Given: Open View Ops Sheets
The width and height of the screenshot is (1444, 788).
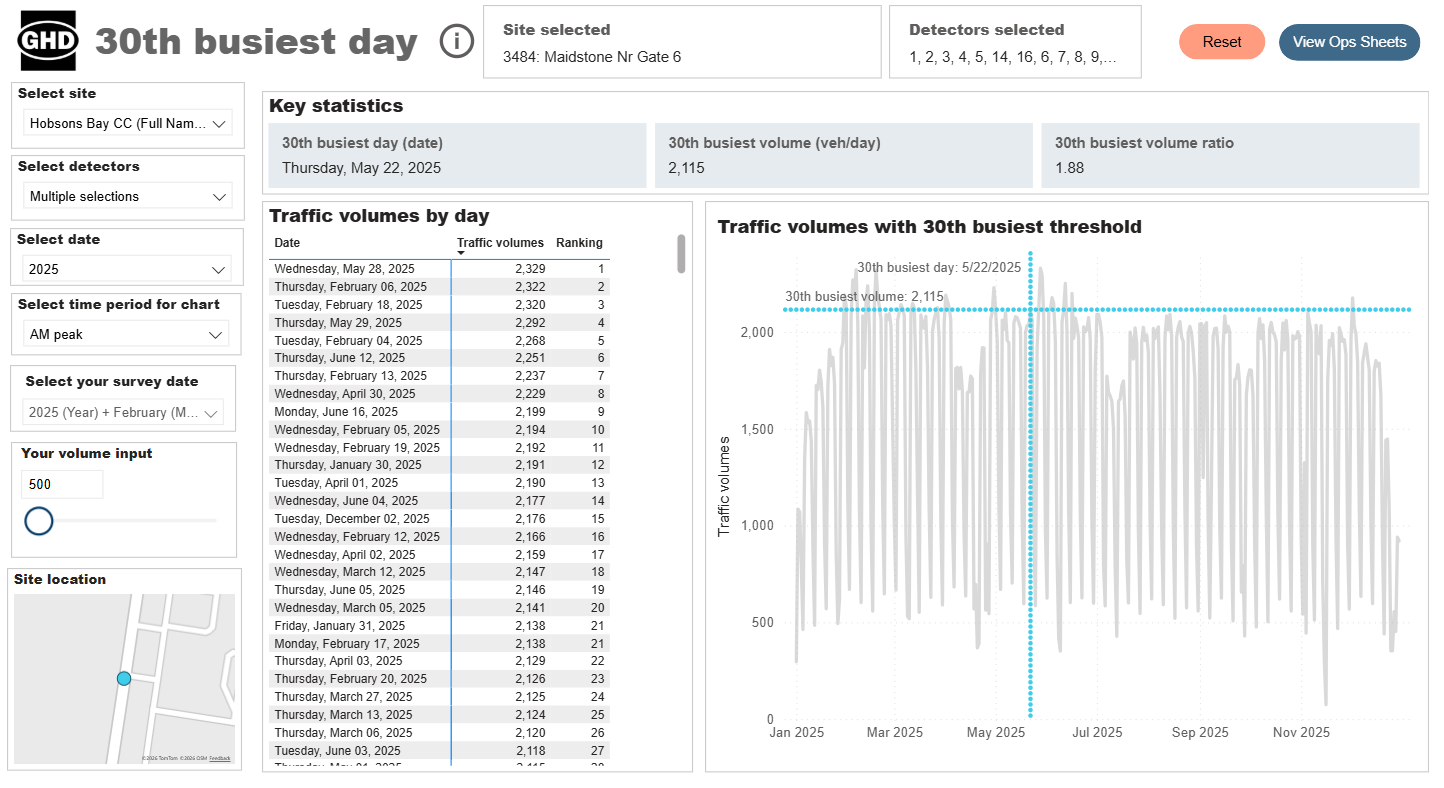Looking at the screenshot, I should tap(1349, 42).
